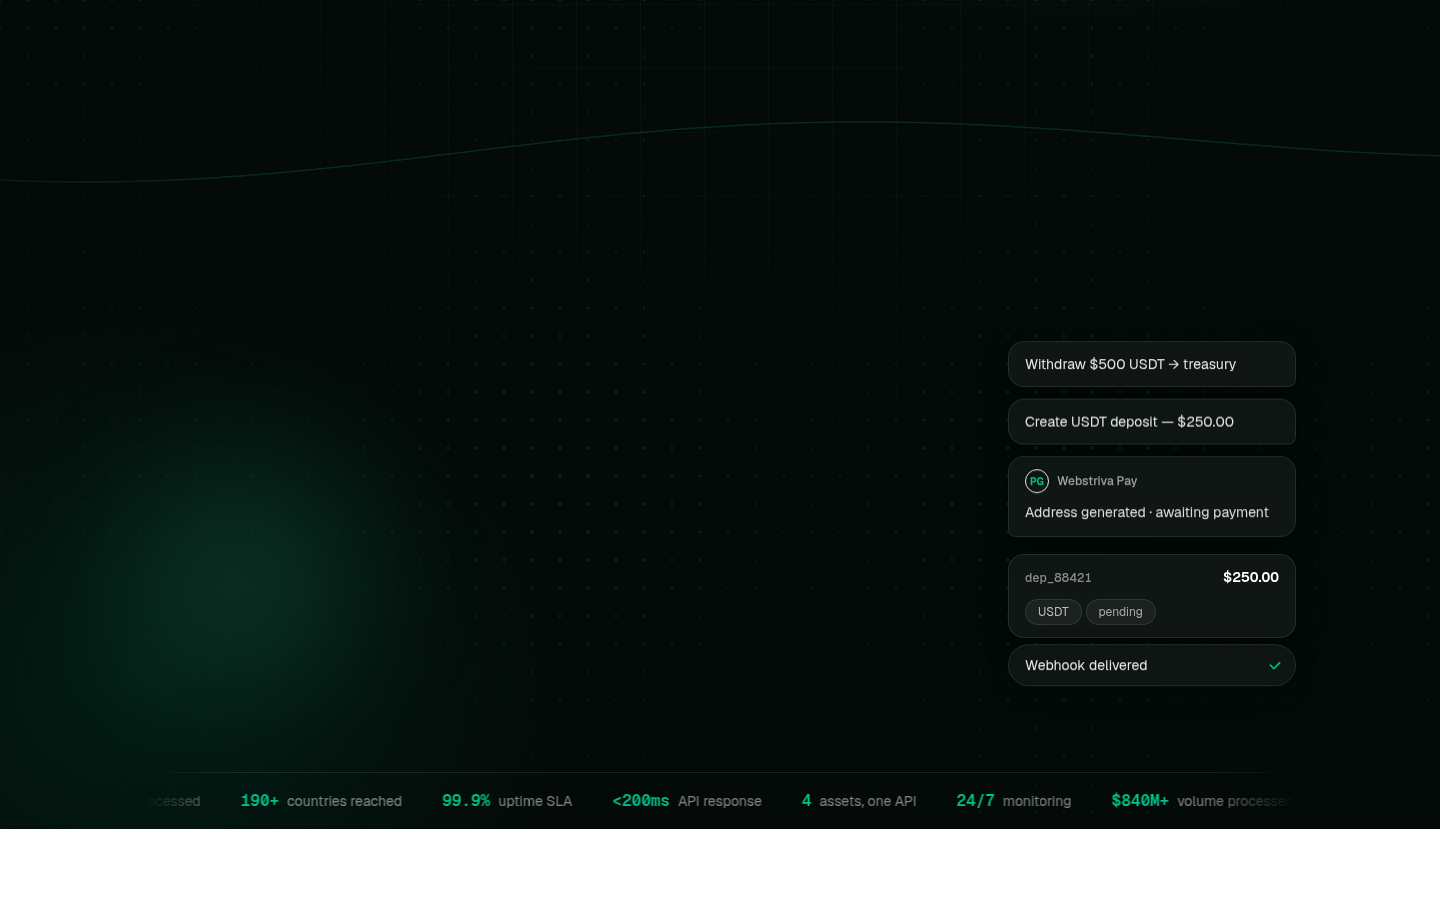Click the 4 assets, one API stat
Viewport: 1440px width, 900px height.
pyautogui.click(x=859, y=801)
